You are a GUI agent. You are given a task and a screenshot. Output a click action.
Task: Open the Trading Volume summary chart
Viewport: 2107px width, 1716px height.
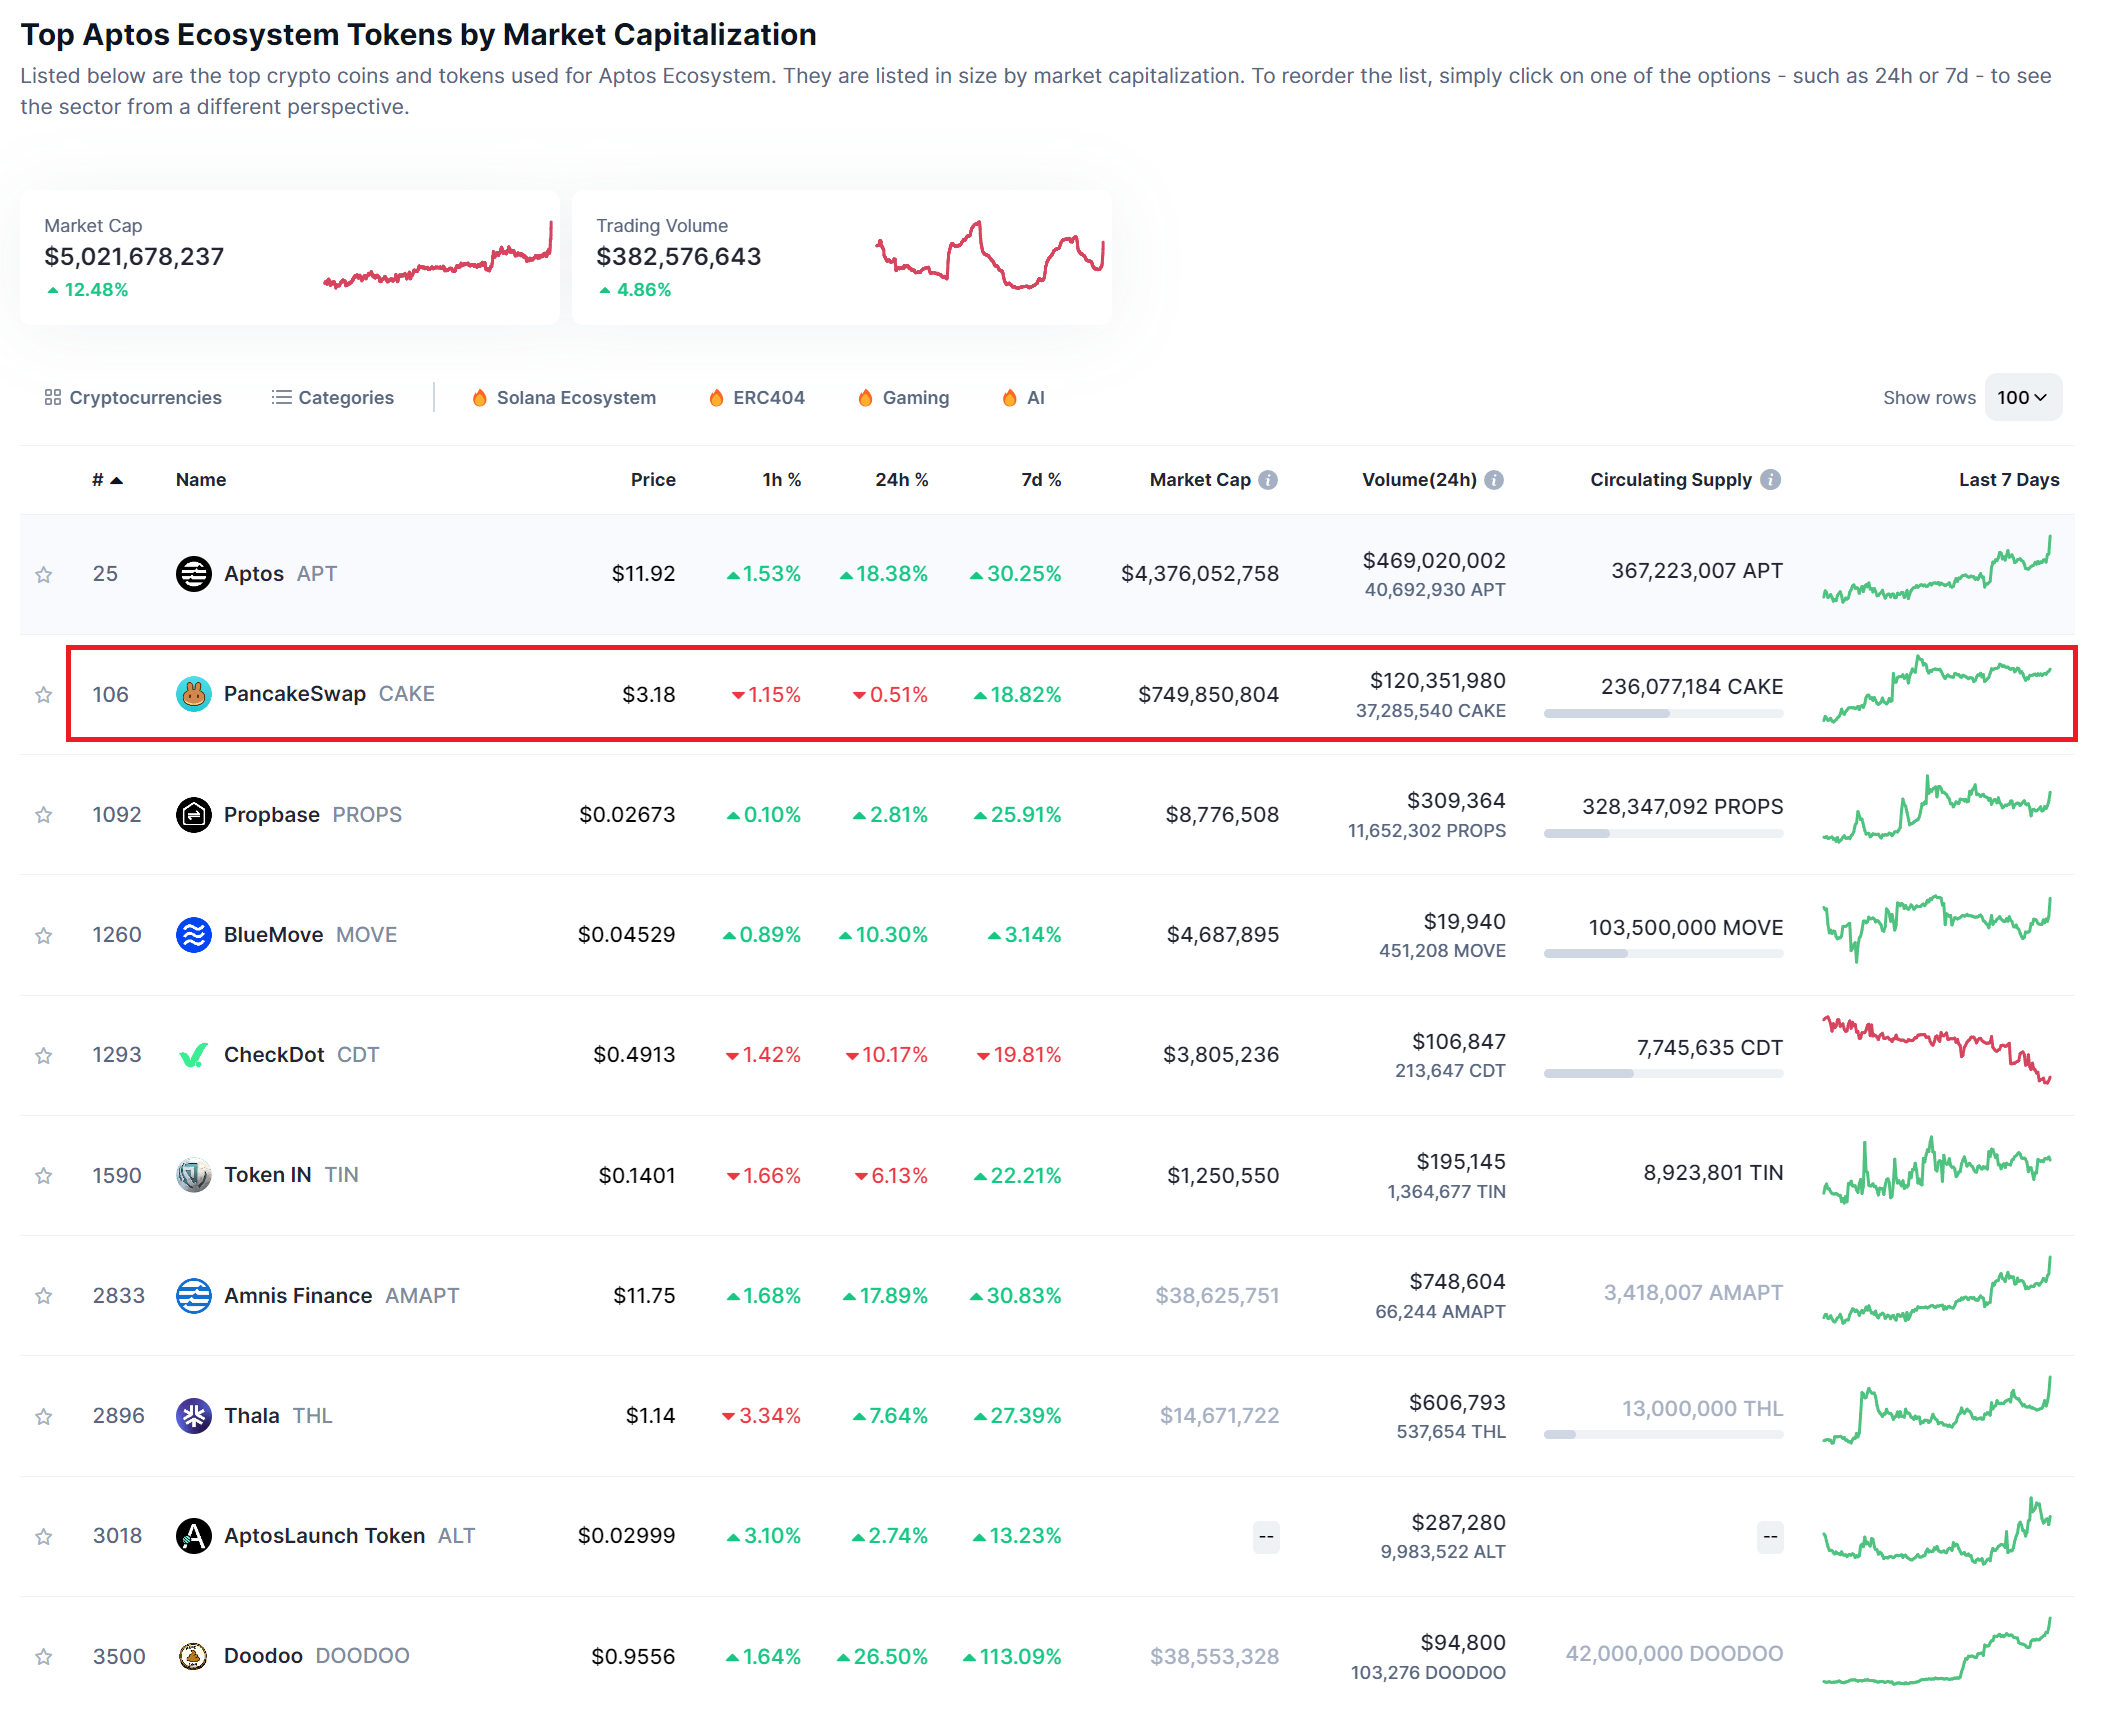point(990,255)
